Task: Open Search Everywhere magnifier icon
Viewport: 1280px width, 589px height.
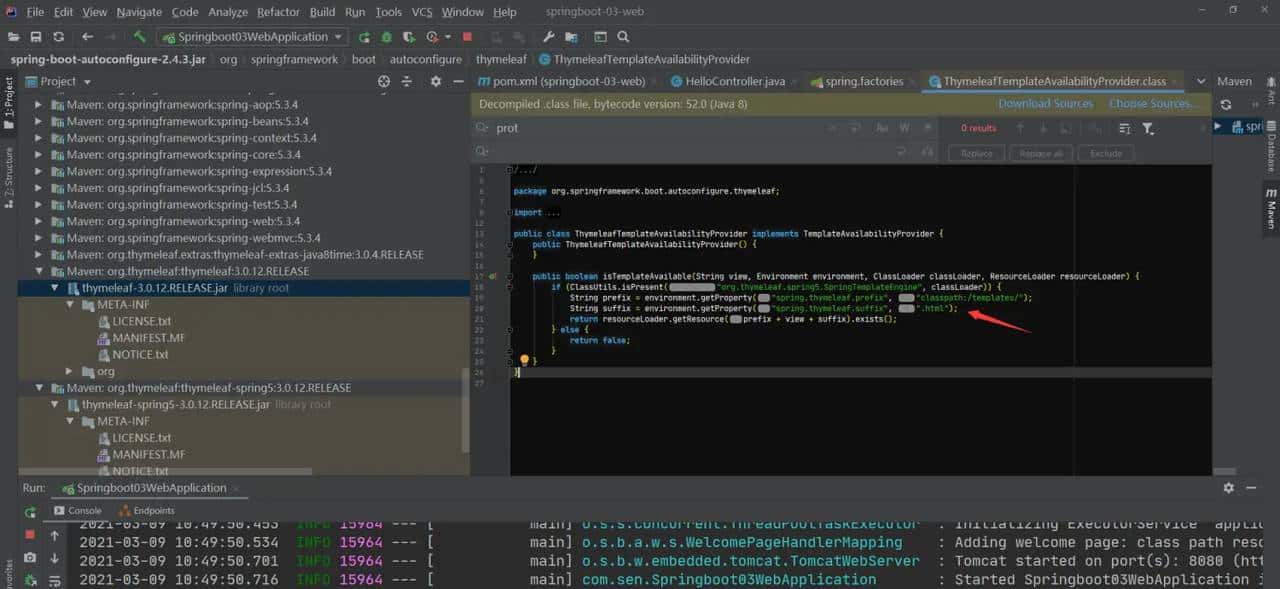Action: coord(623,37)
